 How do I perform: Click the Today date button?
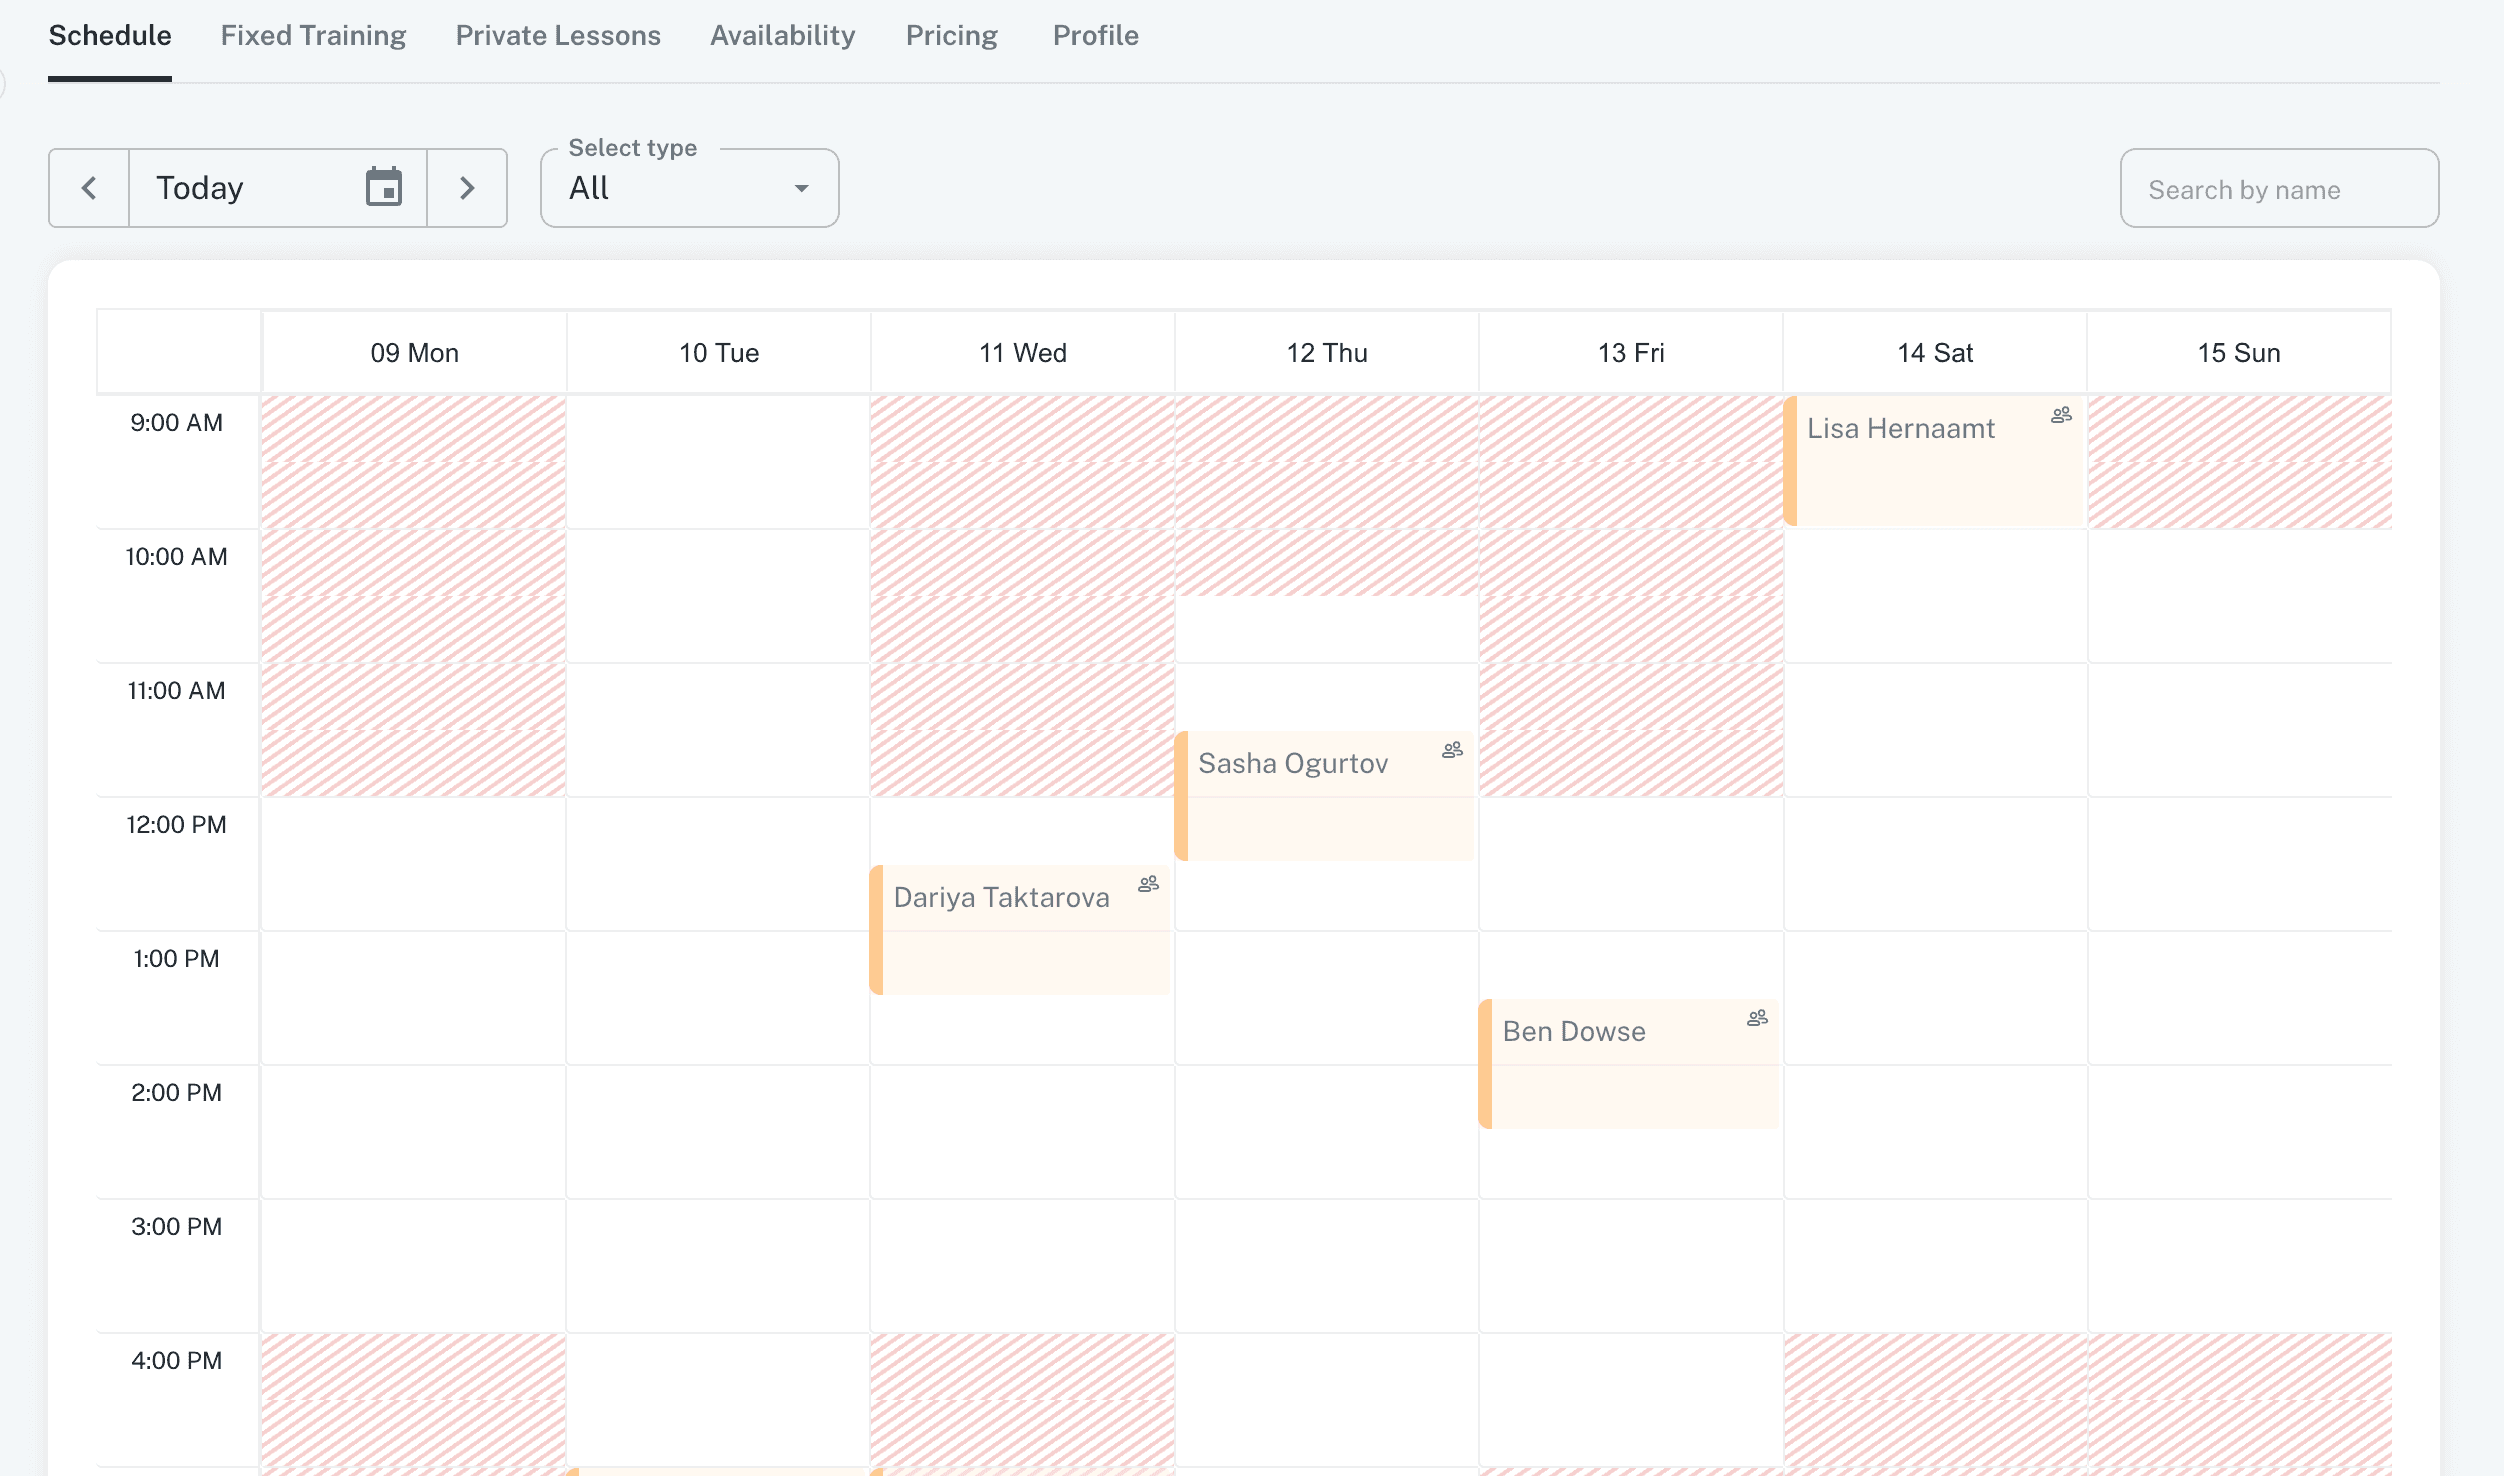240,188
